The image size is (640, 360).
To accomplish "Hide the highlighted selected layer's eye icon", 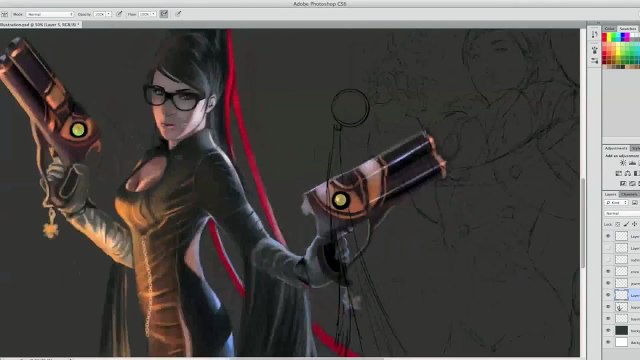I will tap(608, 295).
